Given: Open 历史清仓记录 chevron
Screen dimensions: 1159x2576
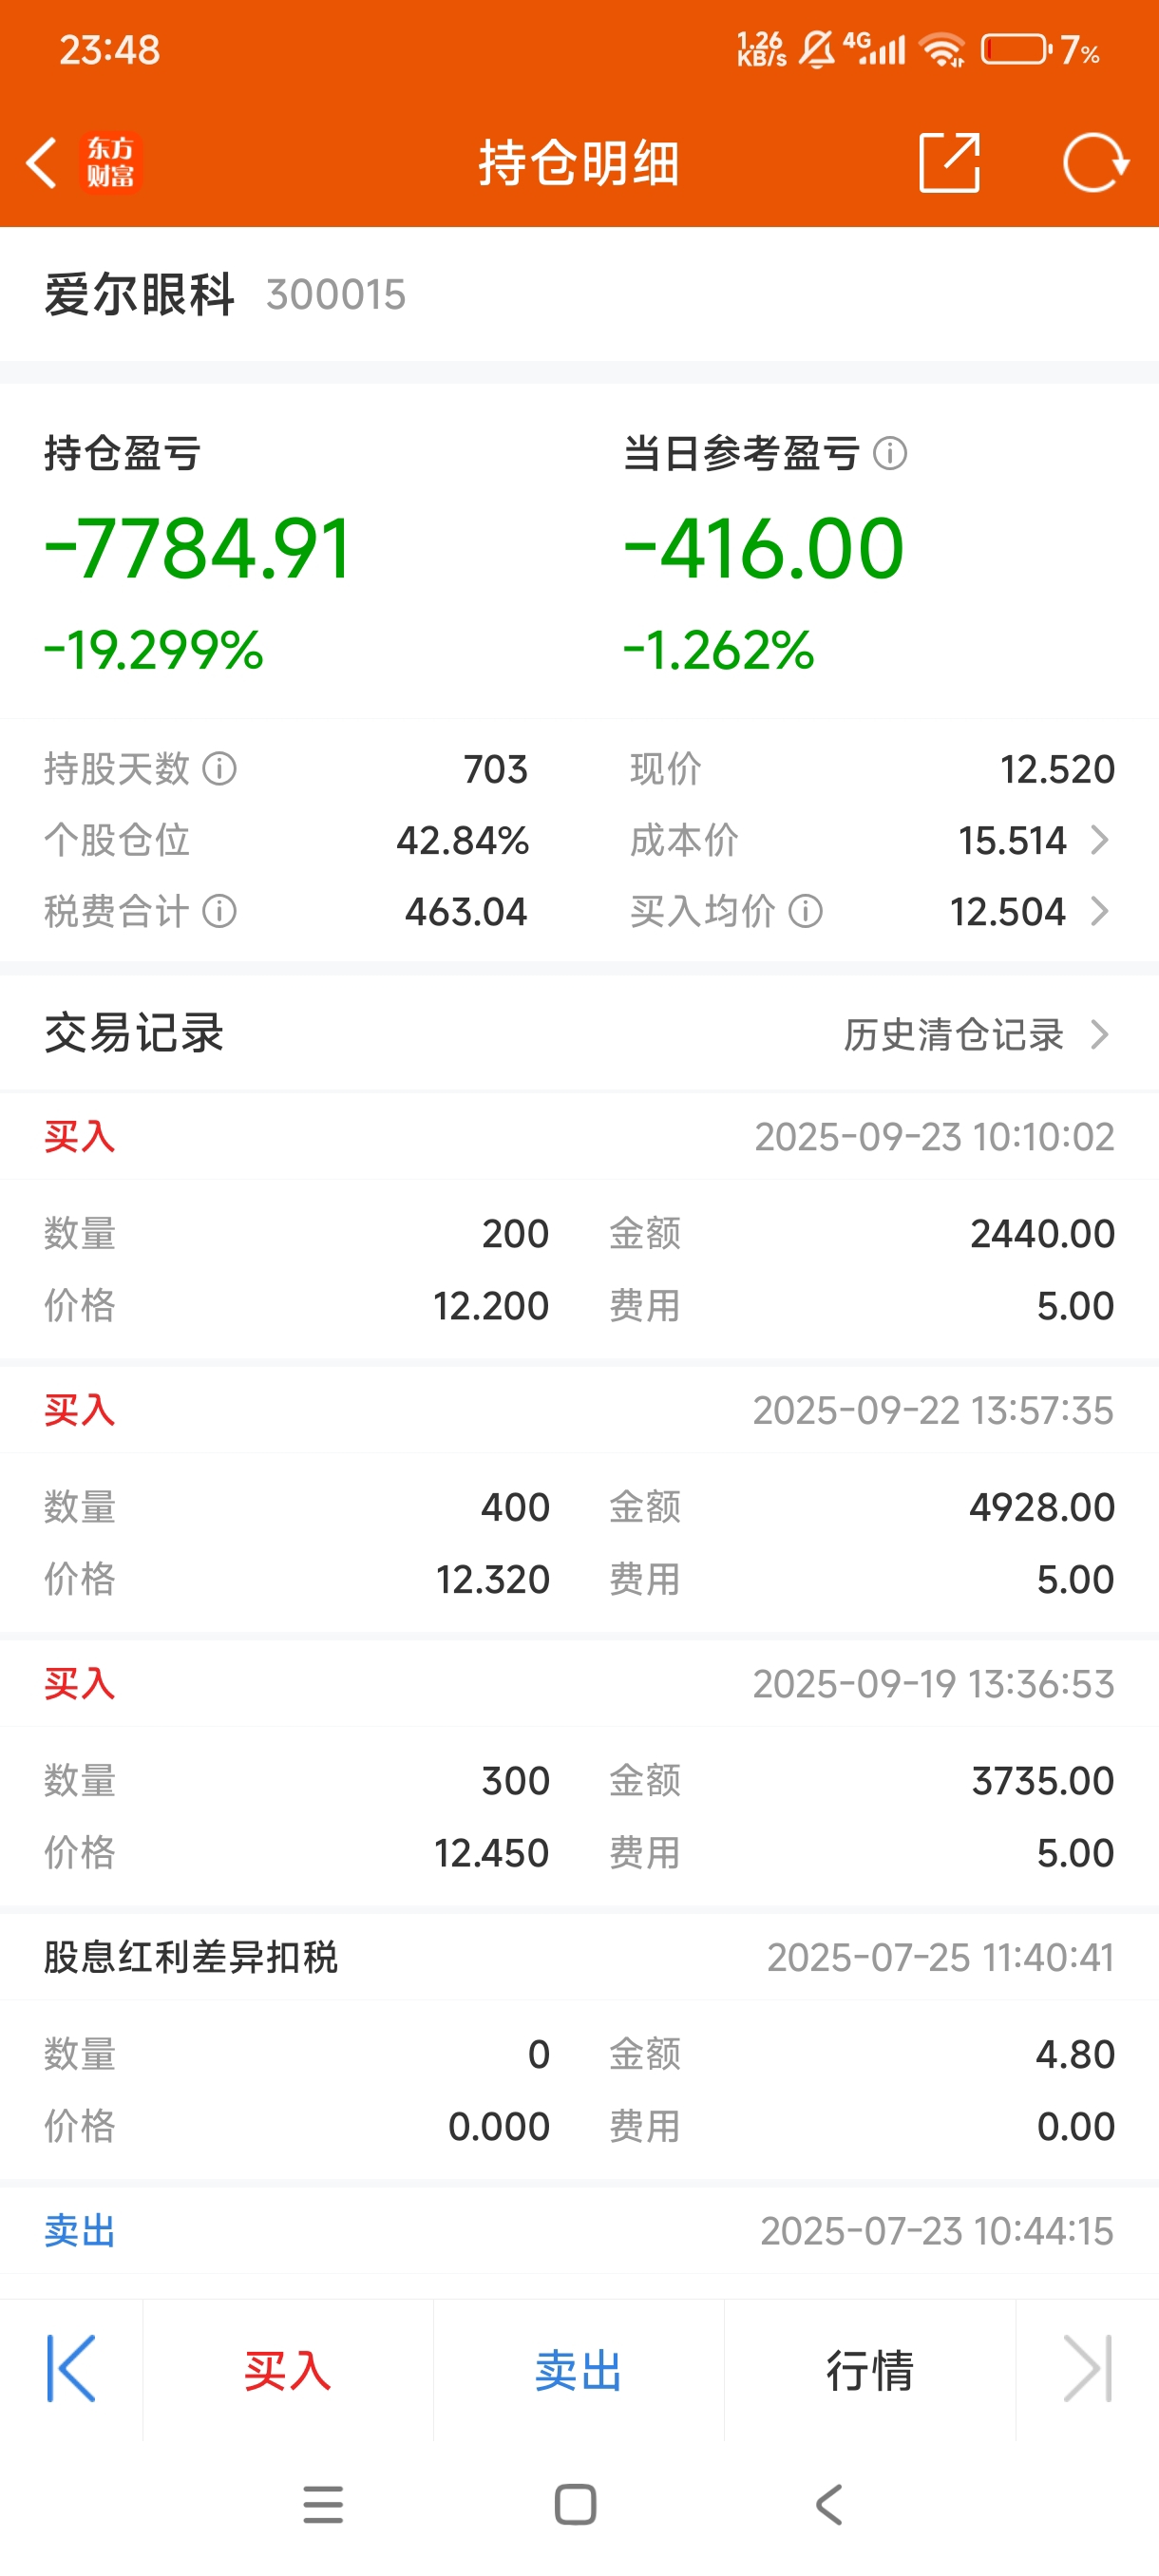Looking at the screenshot, I should click(1100, 1034).
